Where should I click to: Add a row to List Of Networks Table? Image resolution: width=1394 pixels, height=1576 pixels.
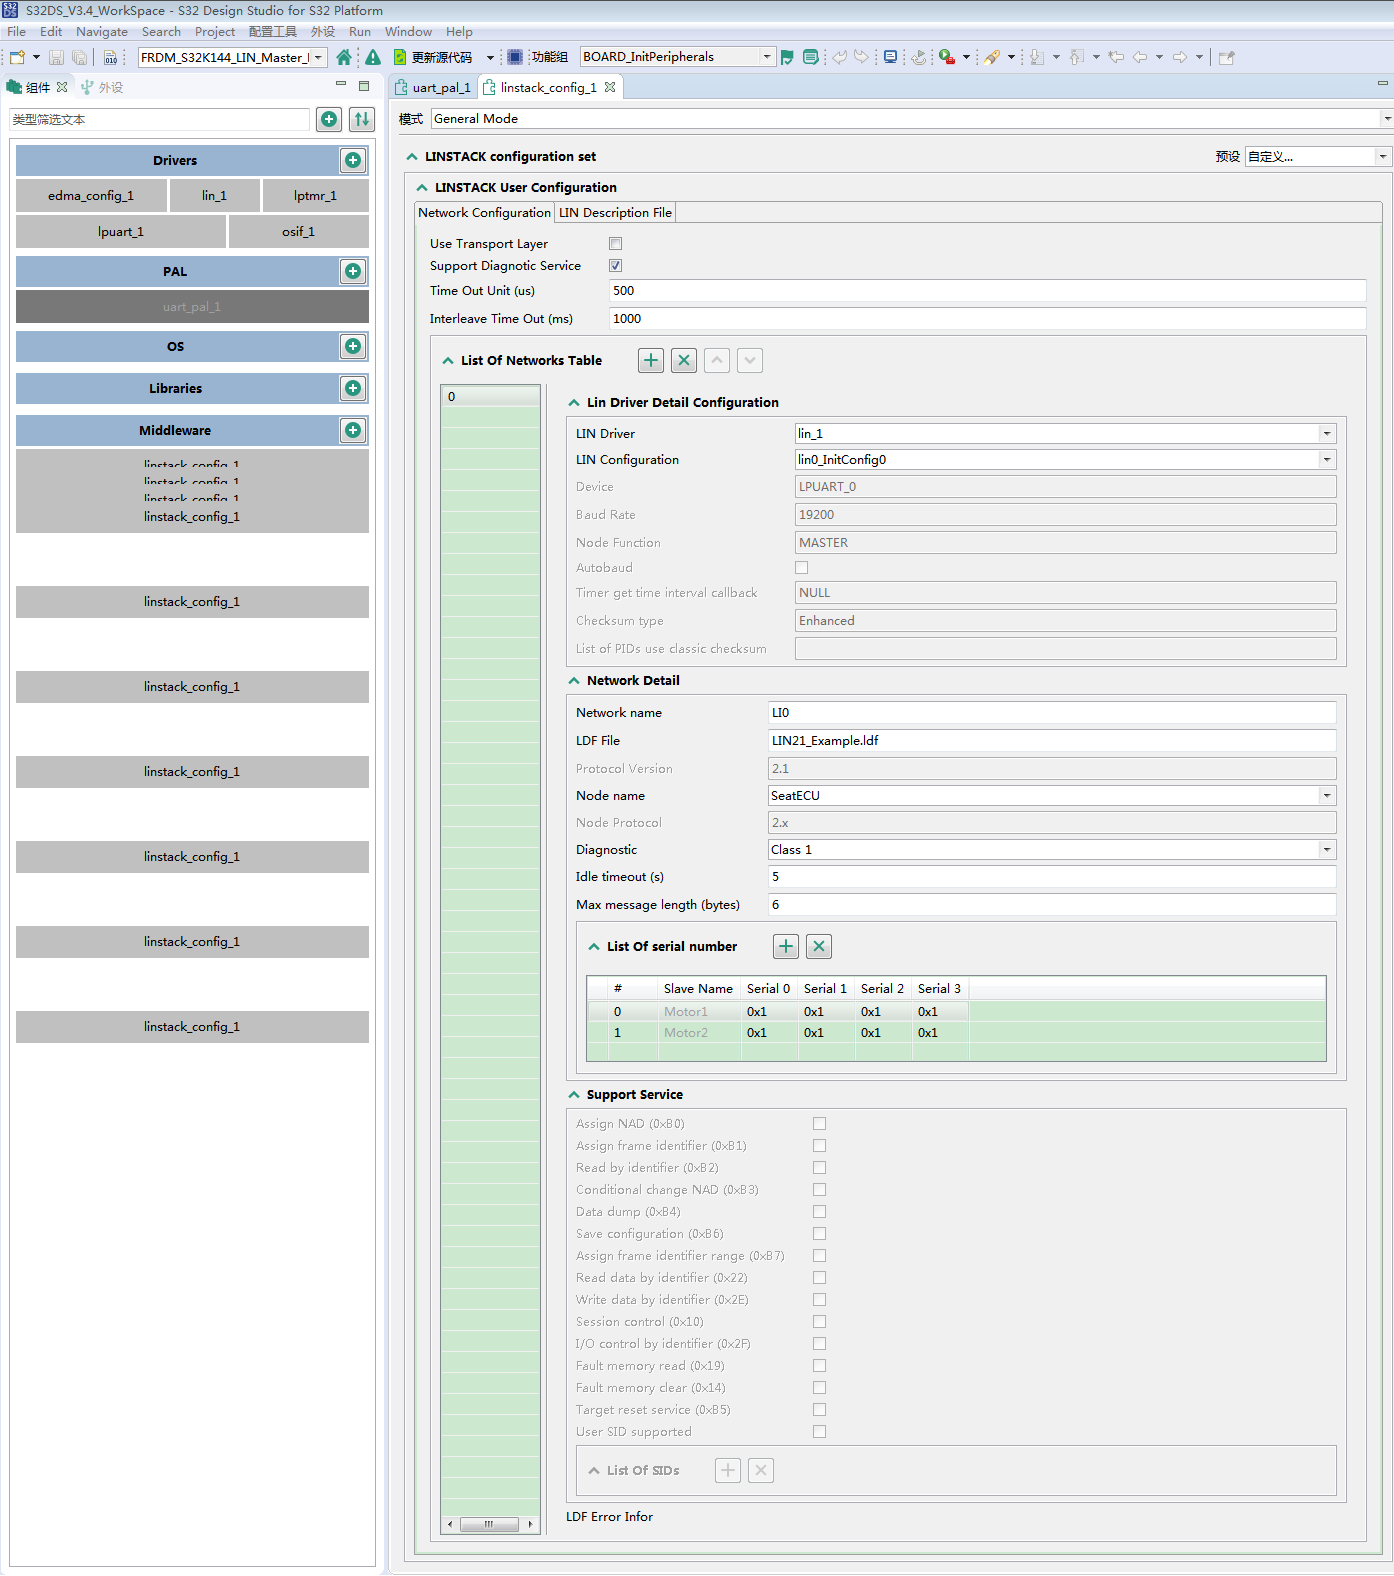click(x=651, y=360)
